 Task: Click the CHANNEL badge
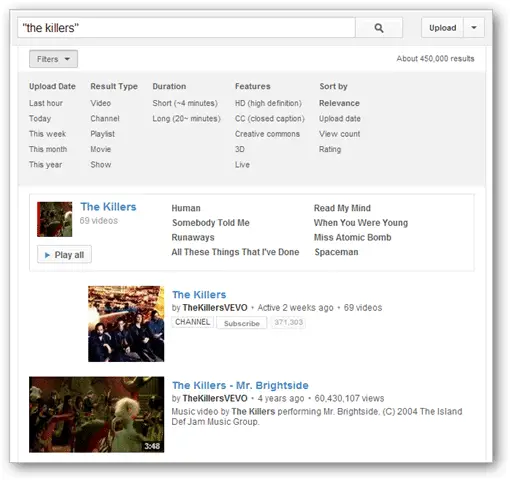(192, 322)
